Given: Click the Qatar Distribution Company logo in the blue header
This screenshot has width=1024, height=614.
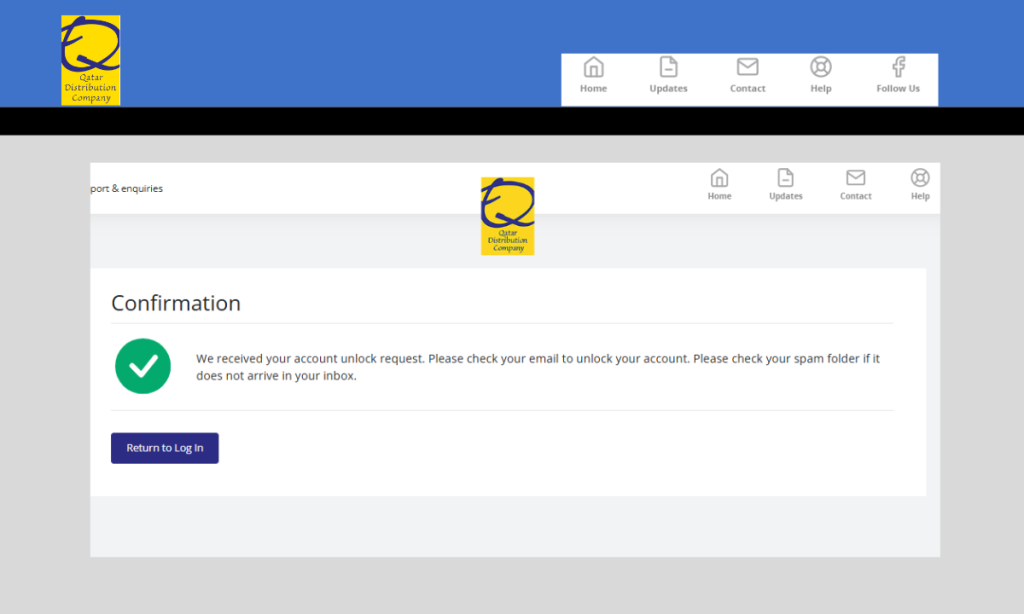Looking at the screenshot, I should click(90, 60).
